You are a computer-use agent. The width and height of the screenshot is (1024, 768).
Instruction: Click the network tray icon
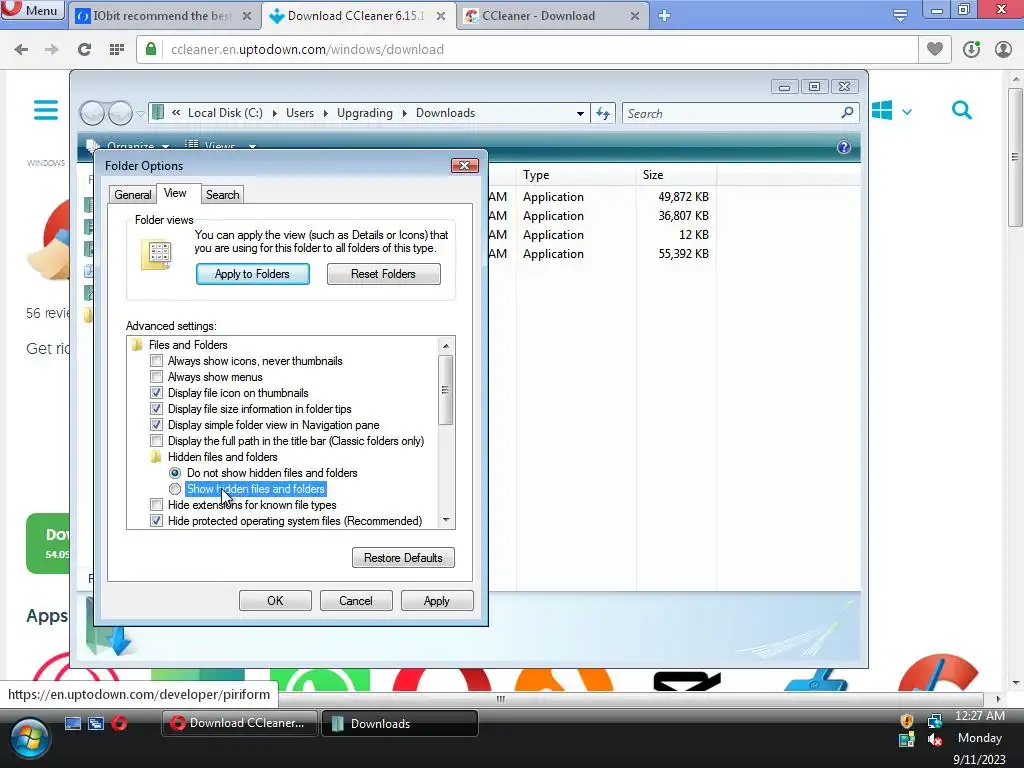tap(935, 720)
